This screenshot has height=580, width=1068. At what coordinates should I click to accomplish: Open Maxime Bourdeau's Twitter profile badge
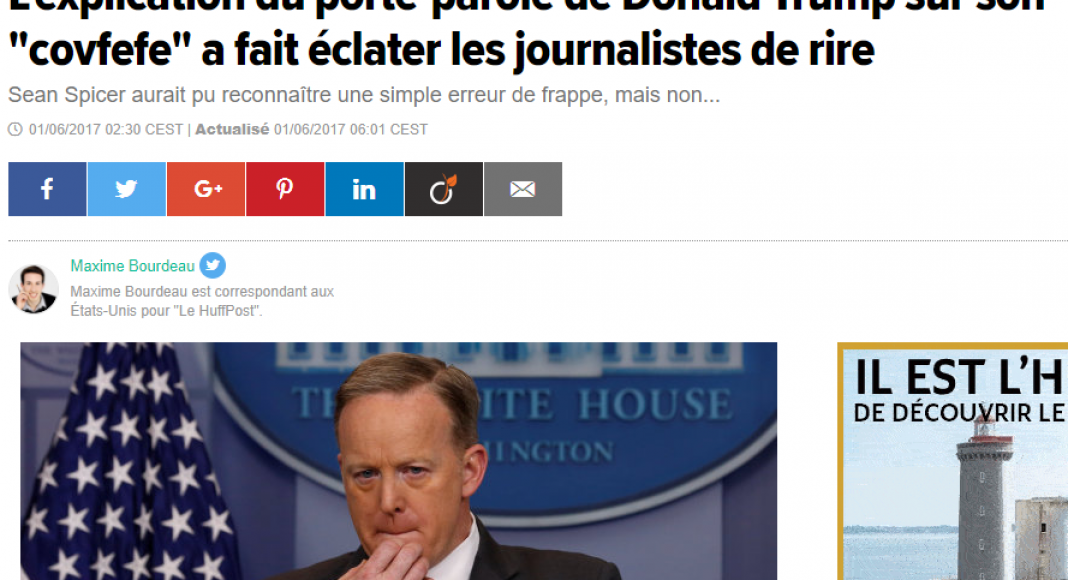(213, 265)
